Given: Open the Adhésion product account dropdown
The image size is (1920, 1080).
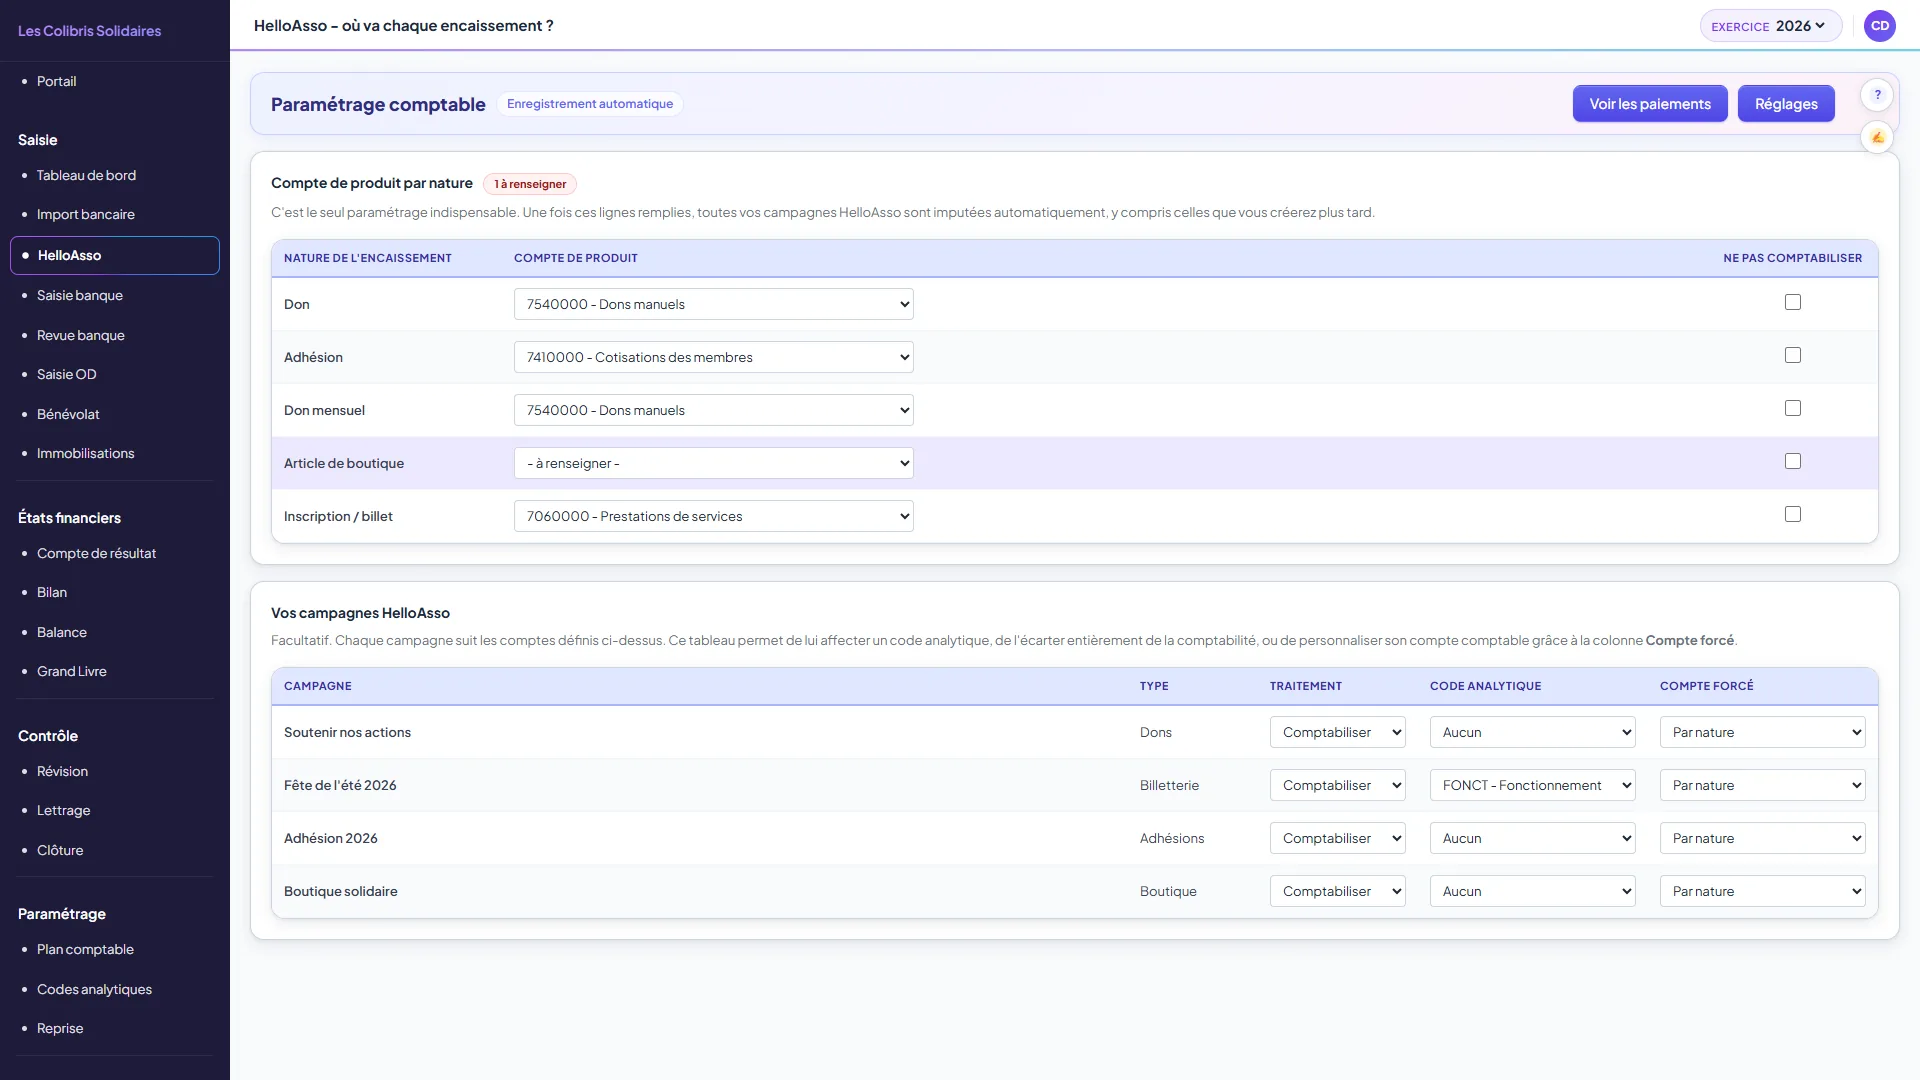Looking at the screenshot, I should click(714, 357).
